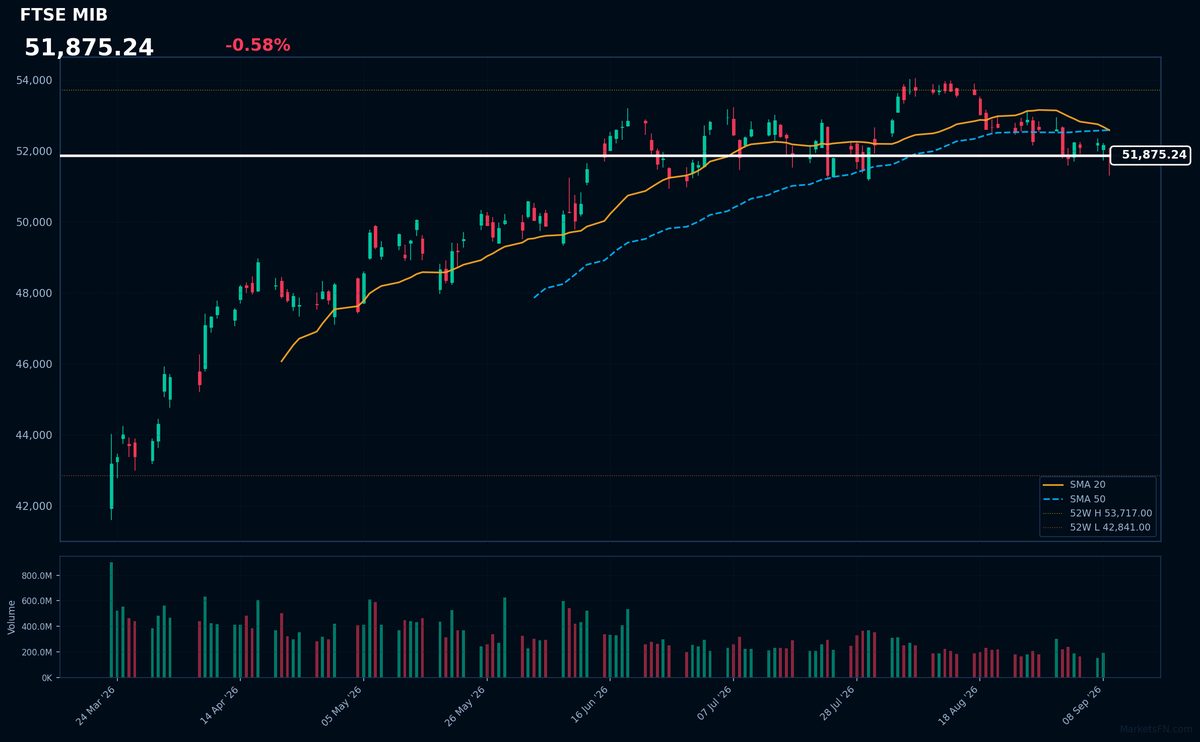The height and width of the screenshot is (742, 1200).
Task: Click the 400.0M volume axis label
Action: [37, 627]
